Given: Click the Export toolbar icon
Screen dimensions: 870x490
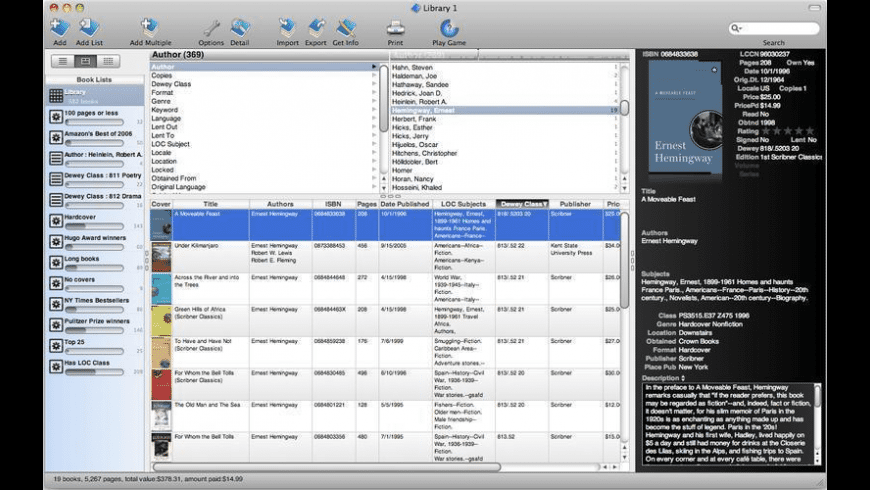Looking at the screenshot, I should coord(316,28).
